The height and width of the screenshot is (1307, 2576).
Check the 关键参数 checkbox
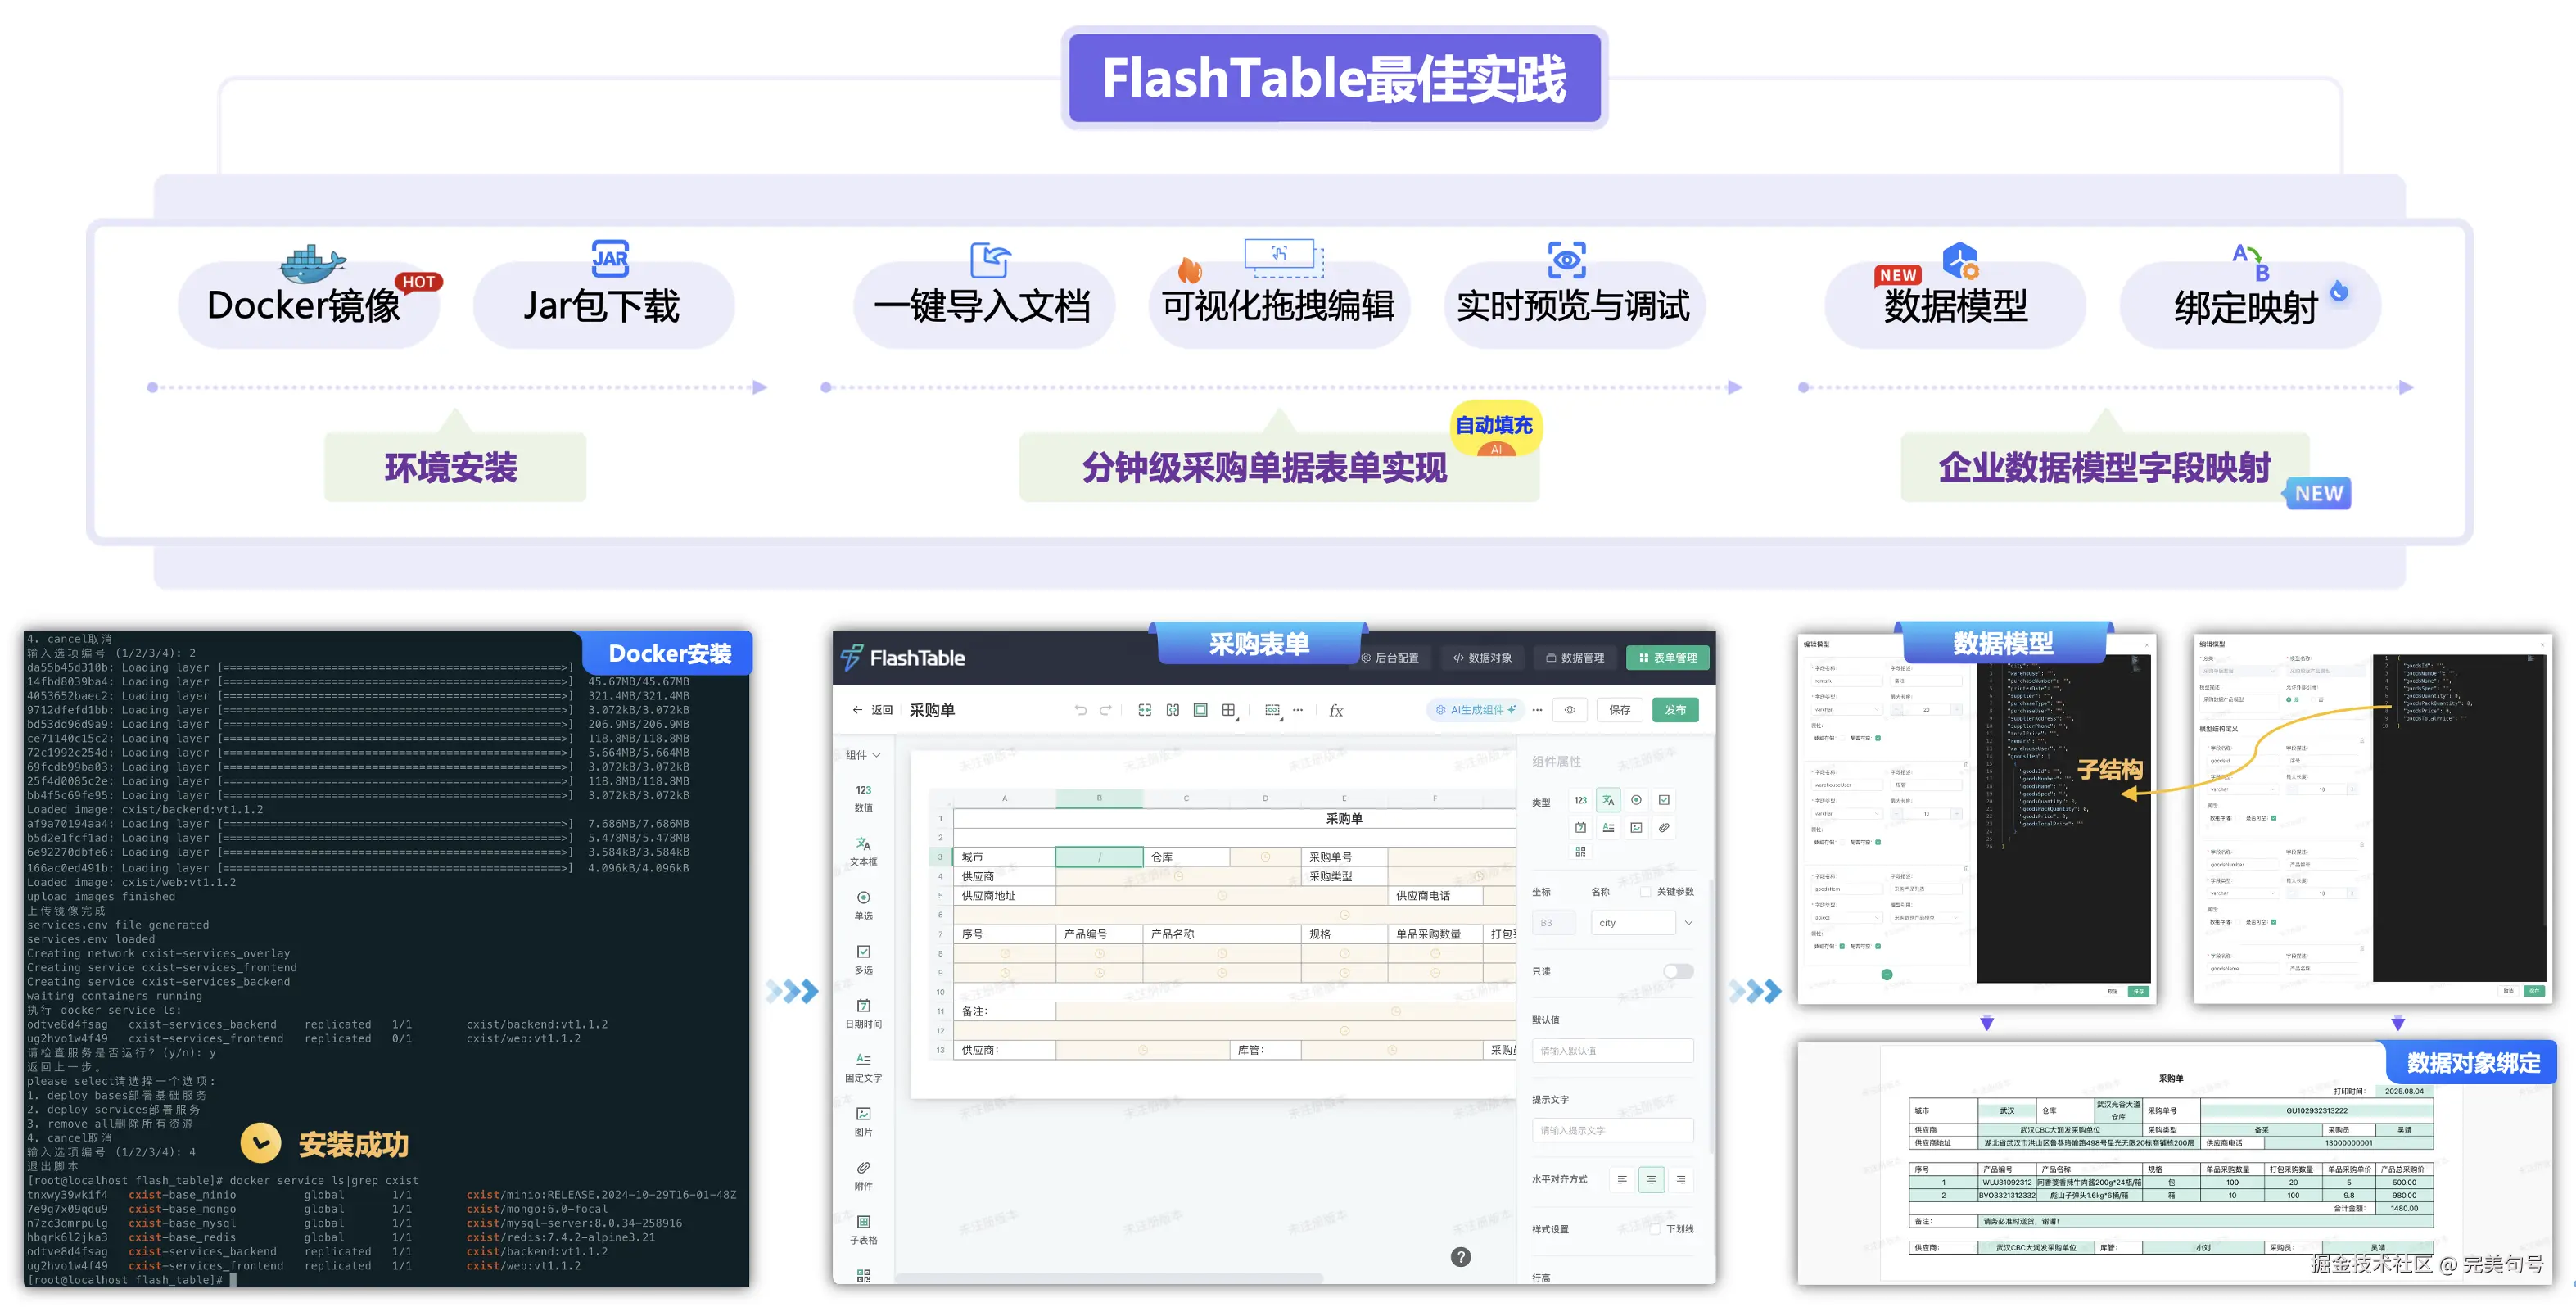pyautogui.click(x=1645, y=892)
